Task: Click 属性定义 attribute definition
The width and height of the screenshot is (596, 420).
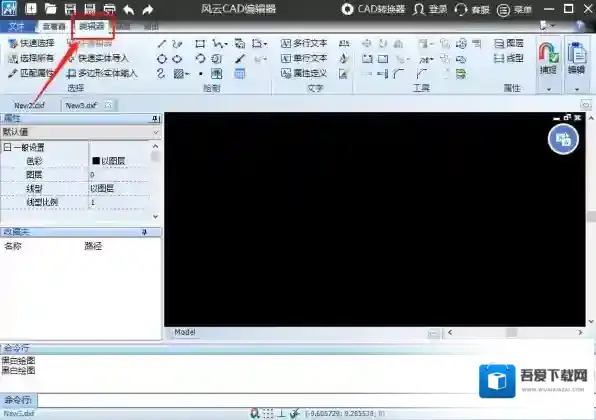Action: click(x=304, y=73)
